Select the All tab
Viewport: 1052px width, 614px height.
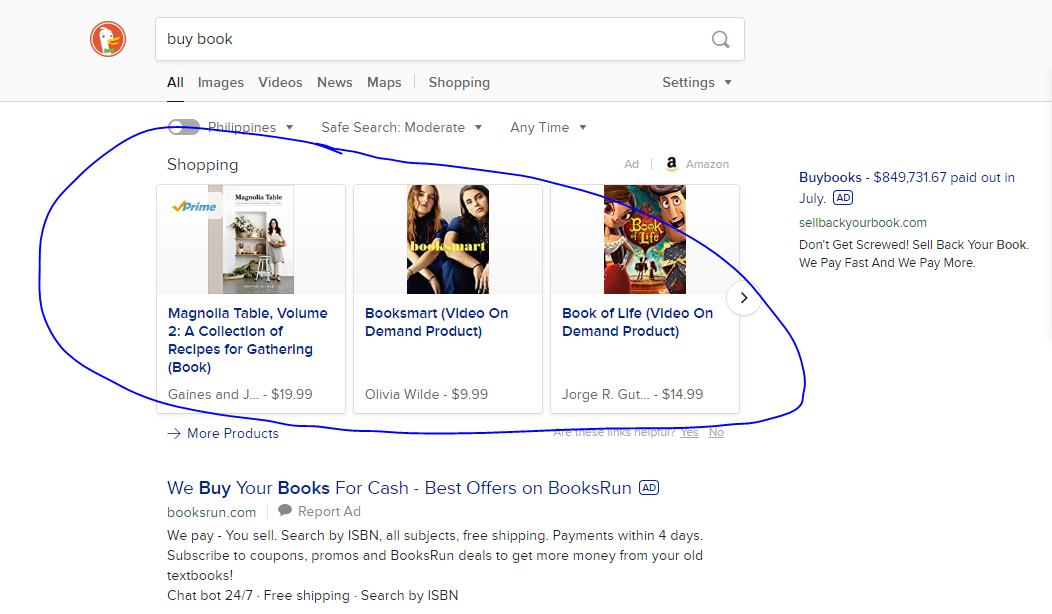[x=175, y=83]
